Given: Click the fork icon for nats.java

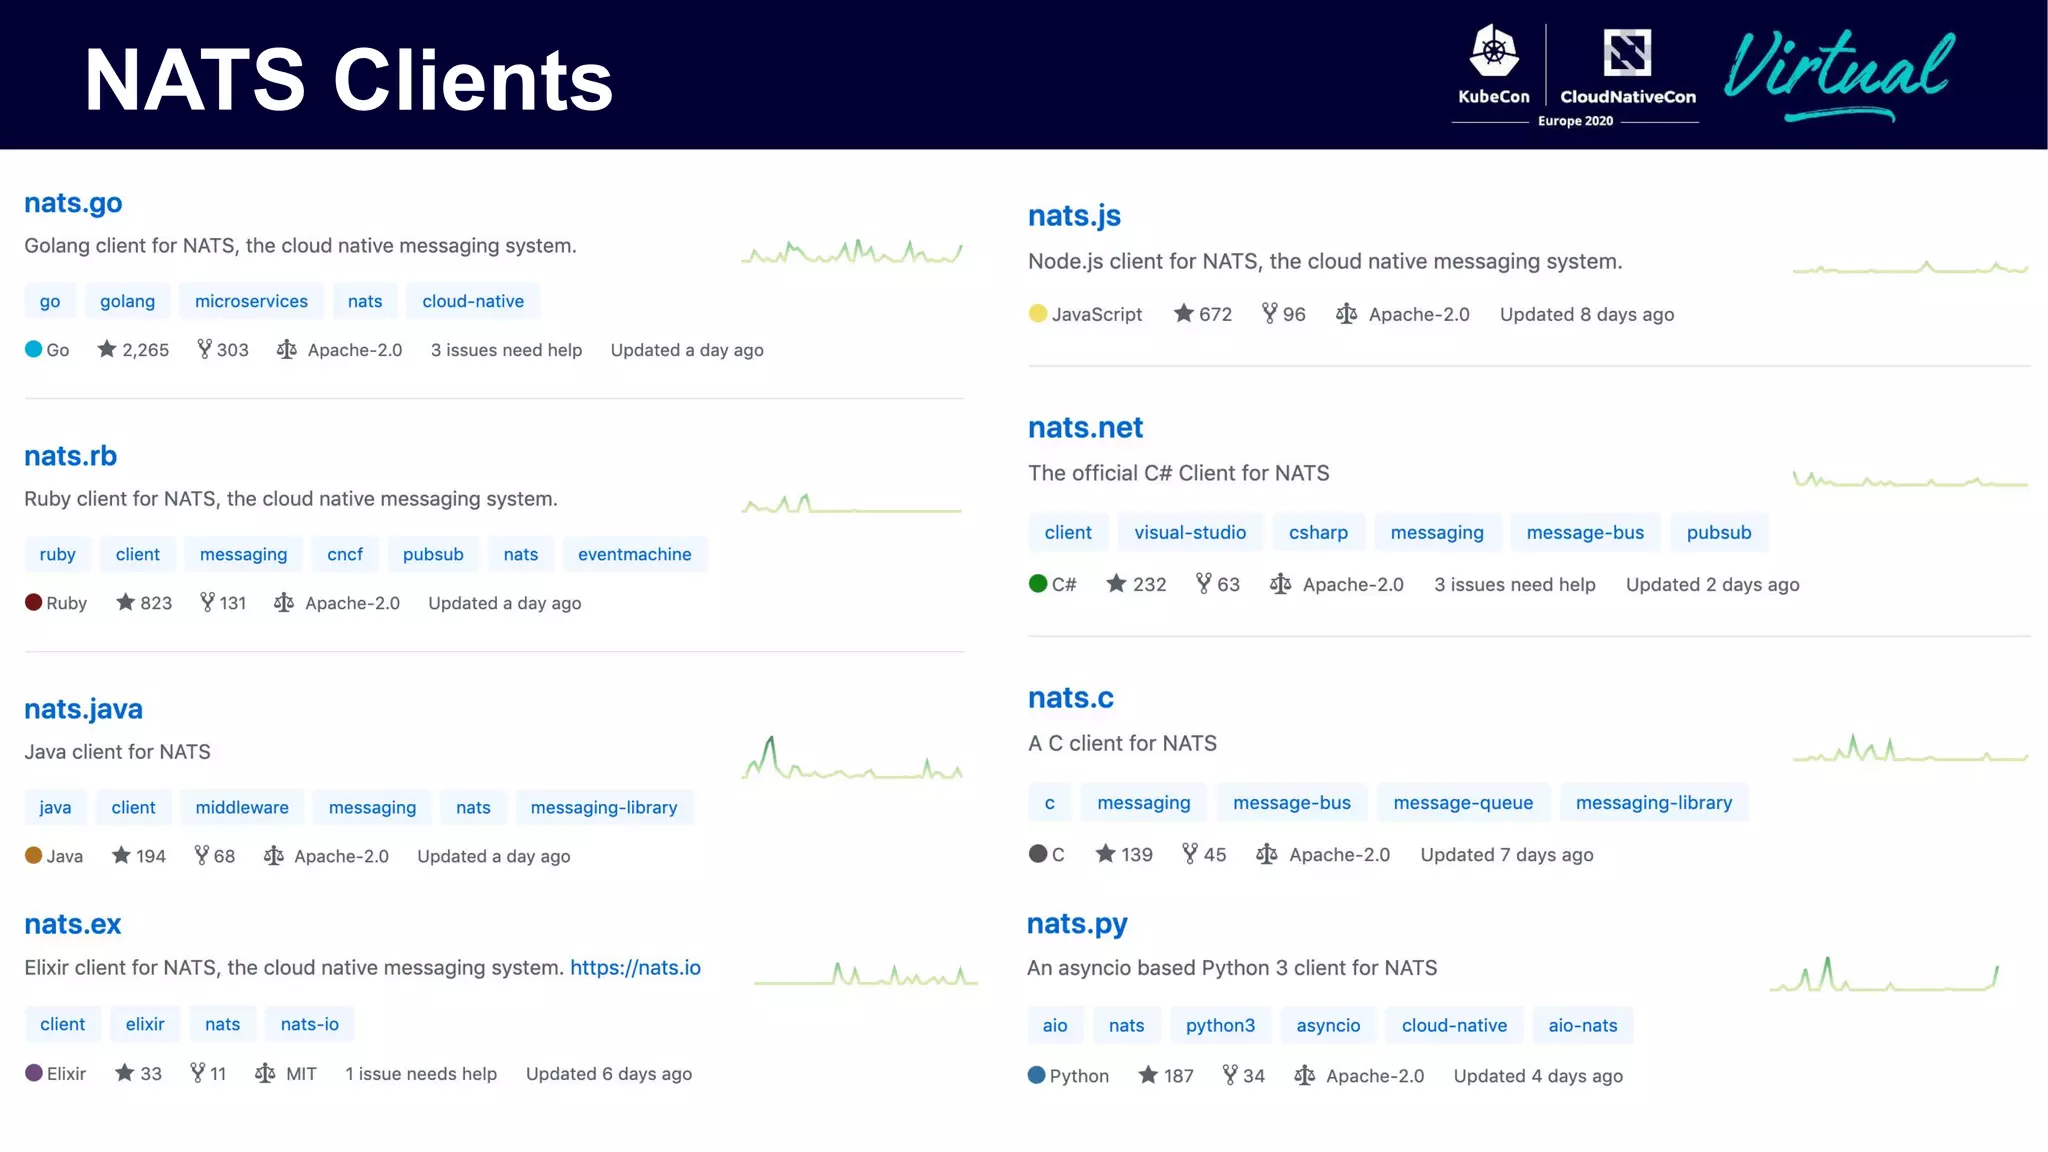Looking at the screenshot, I should click(201, 855).
